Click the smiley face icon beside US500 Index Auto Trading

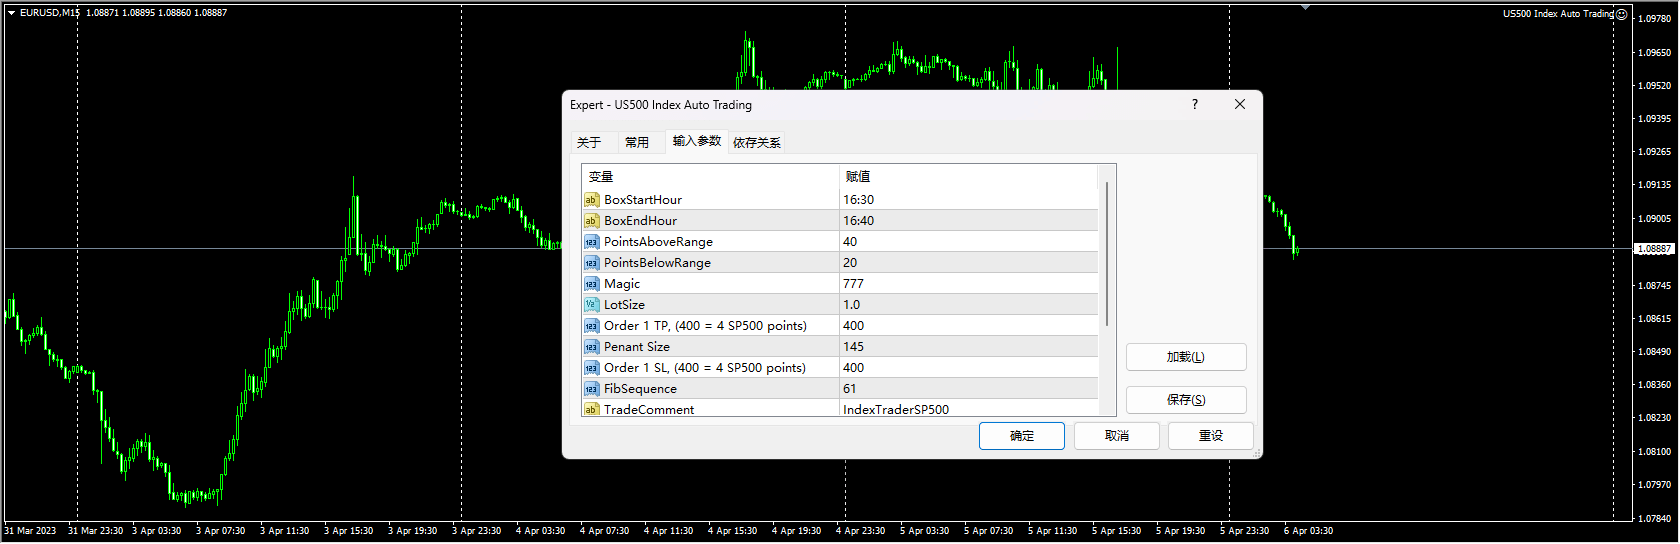(x=1621, y=14)
